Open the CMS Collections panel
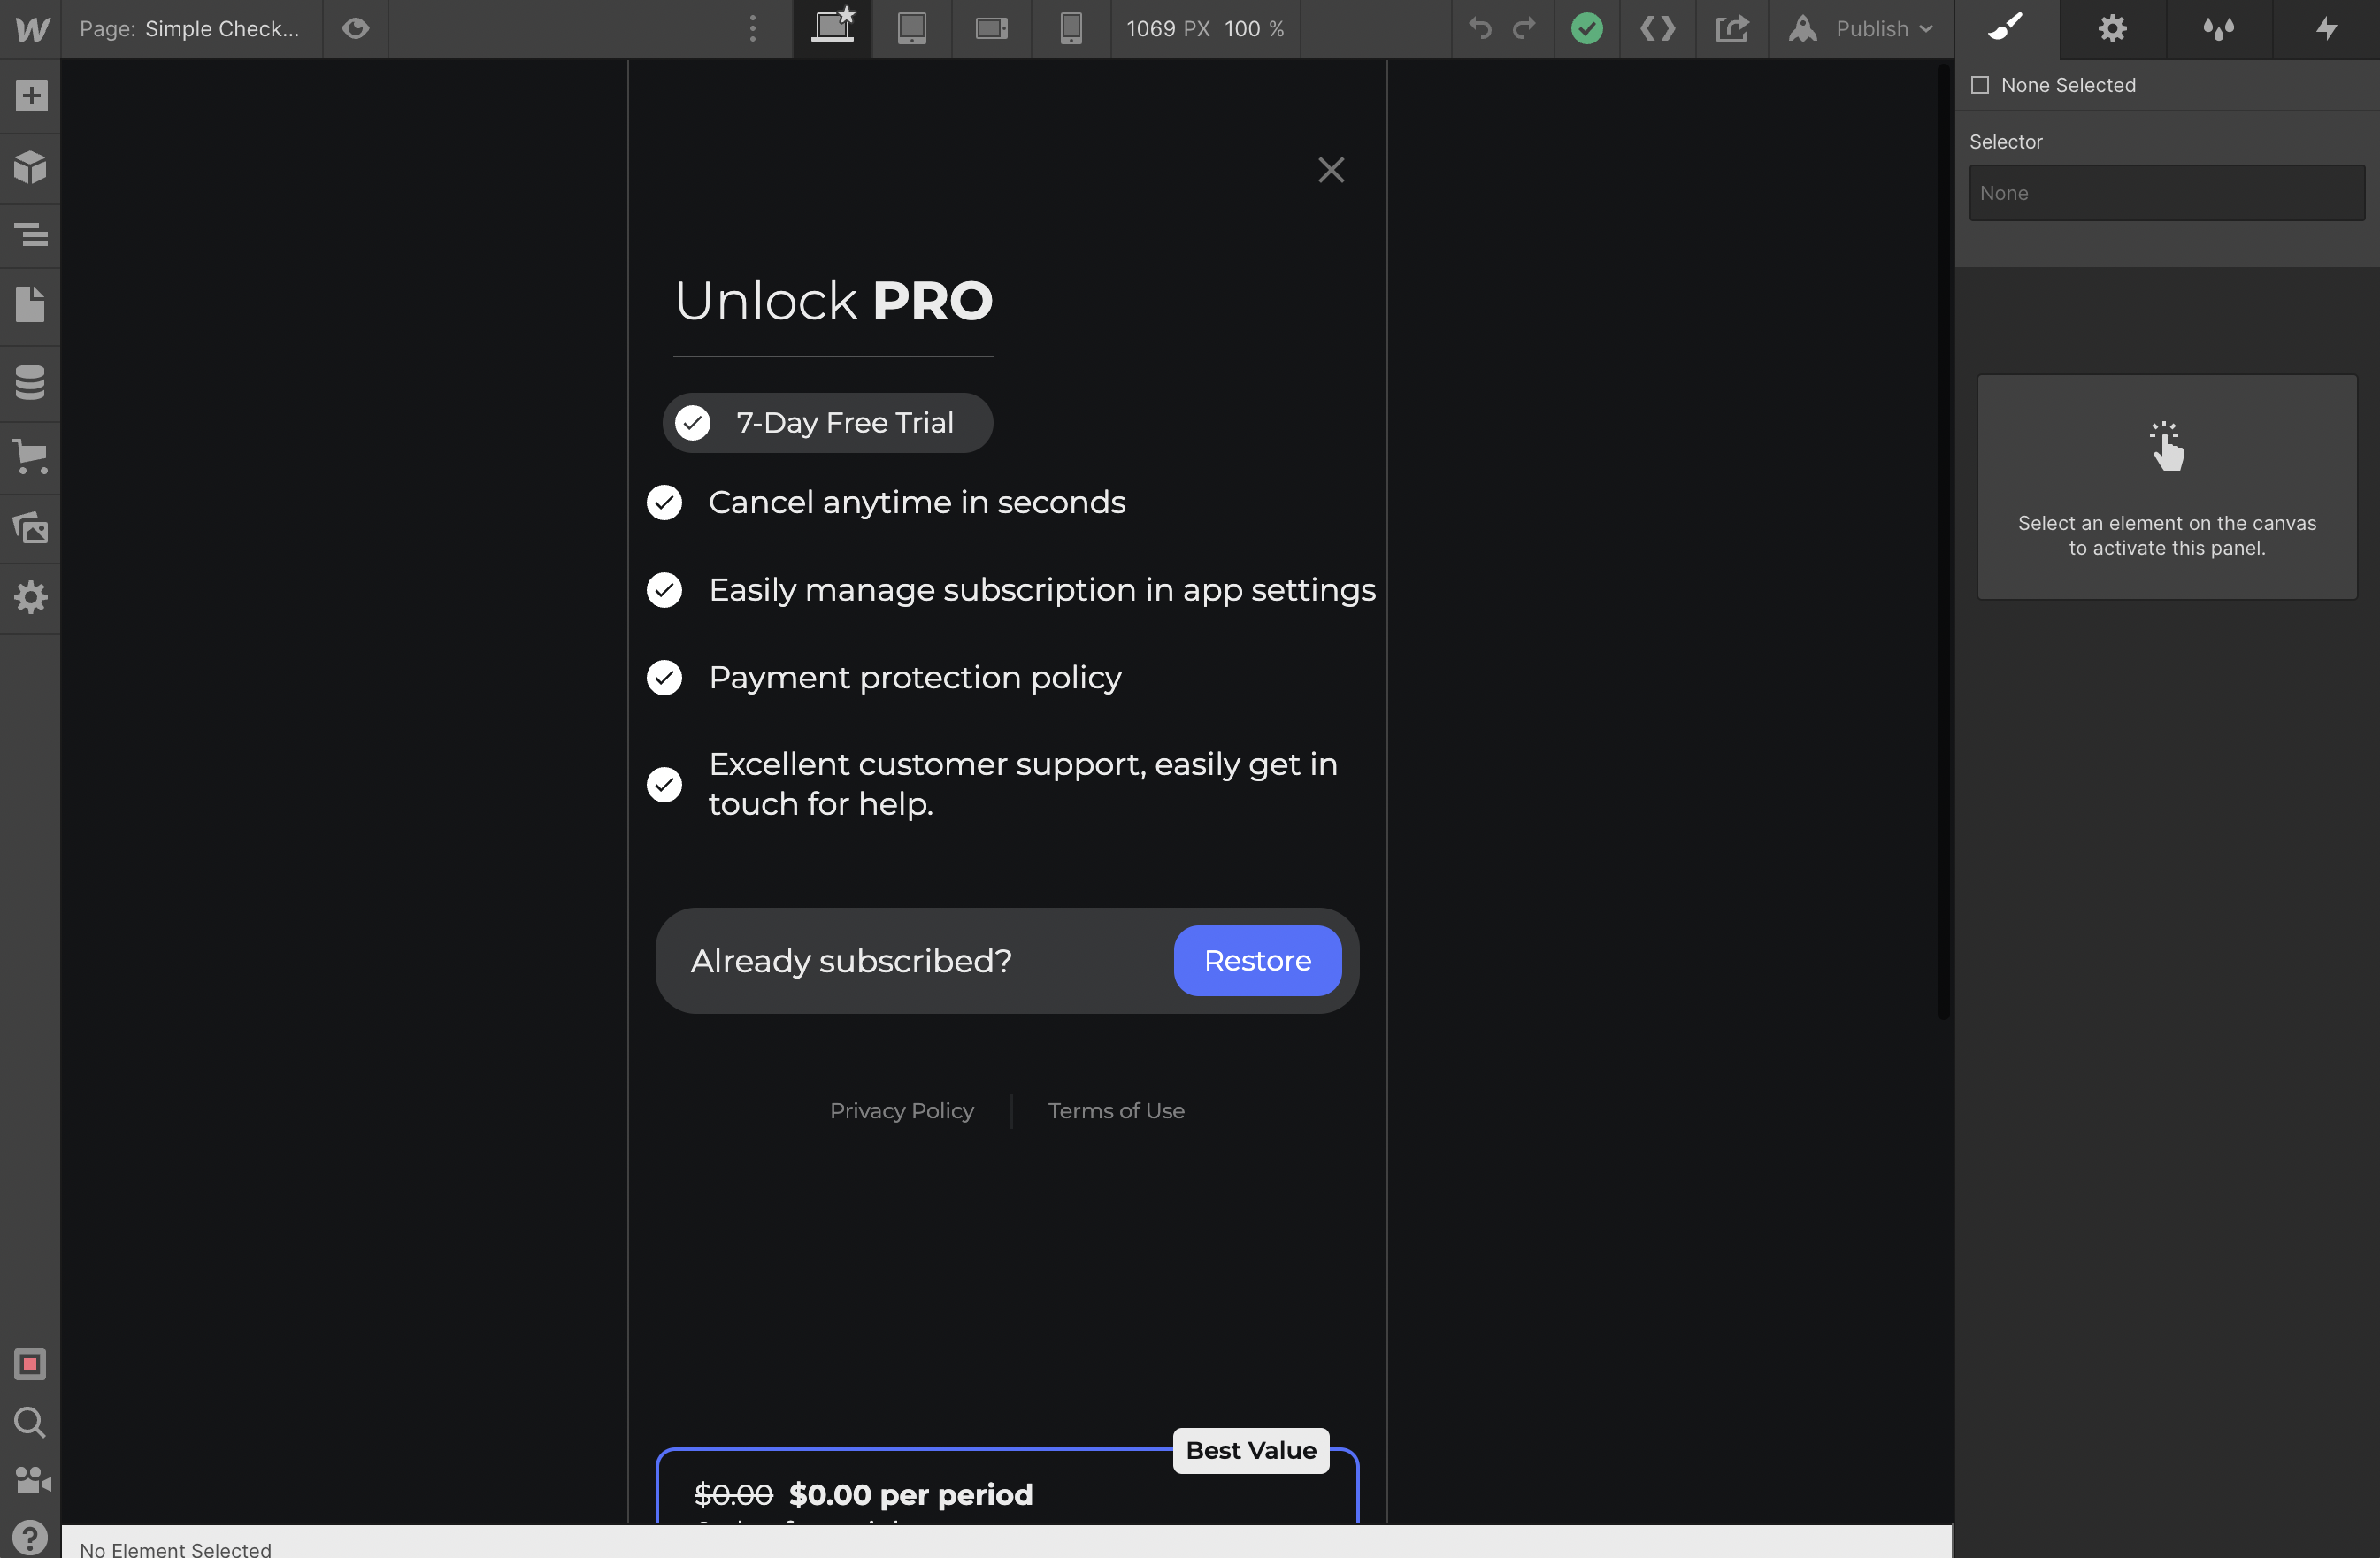Image resolution: width=2380 pixels, height=1558 pixels. [30, 381]
